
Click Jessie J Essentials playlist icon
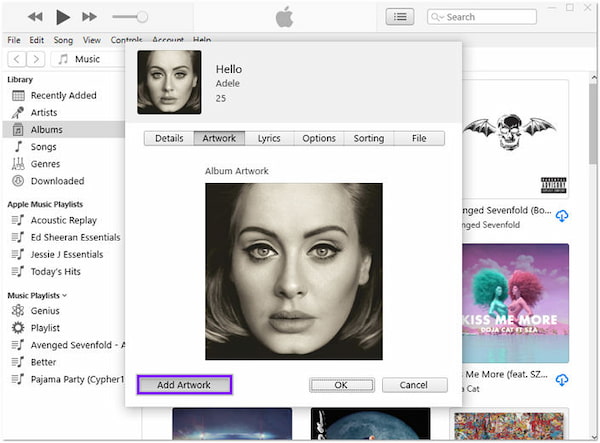18,254
